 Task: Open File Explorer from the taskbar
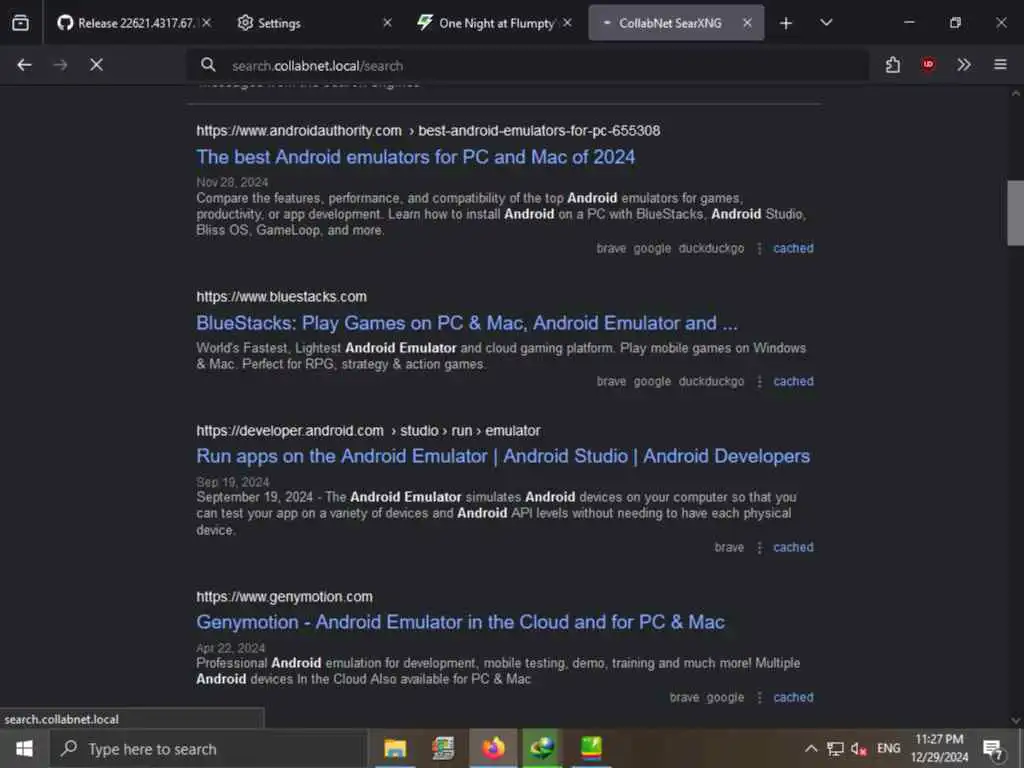[395, 748]
